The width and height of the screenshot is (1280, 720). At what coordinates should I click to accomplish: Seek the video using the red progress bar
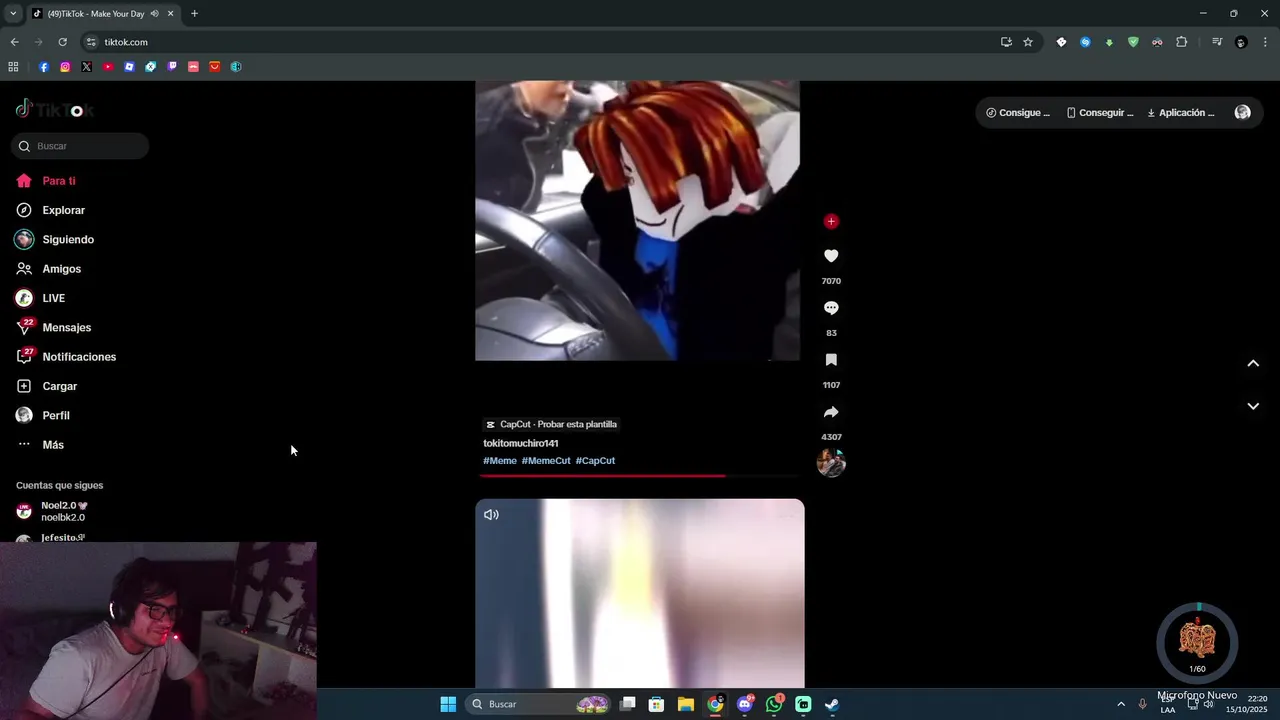pos(640,476)
